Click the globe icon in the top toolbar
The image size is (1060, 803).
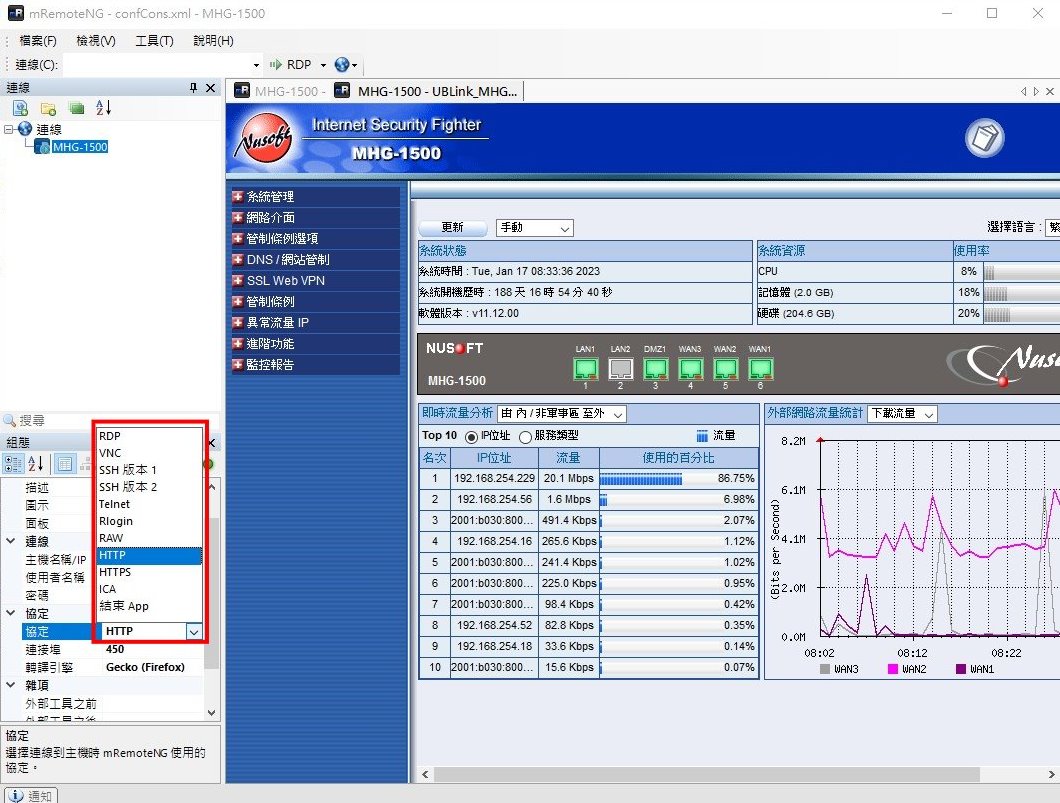pyautogui.click(x=342, y=64)
